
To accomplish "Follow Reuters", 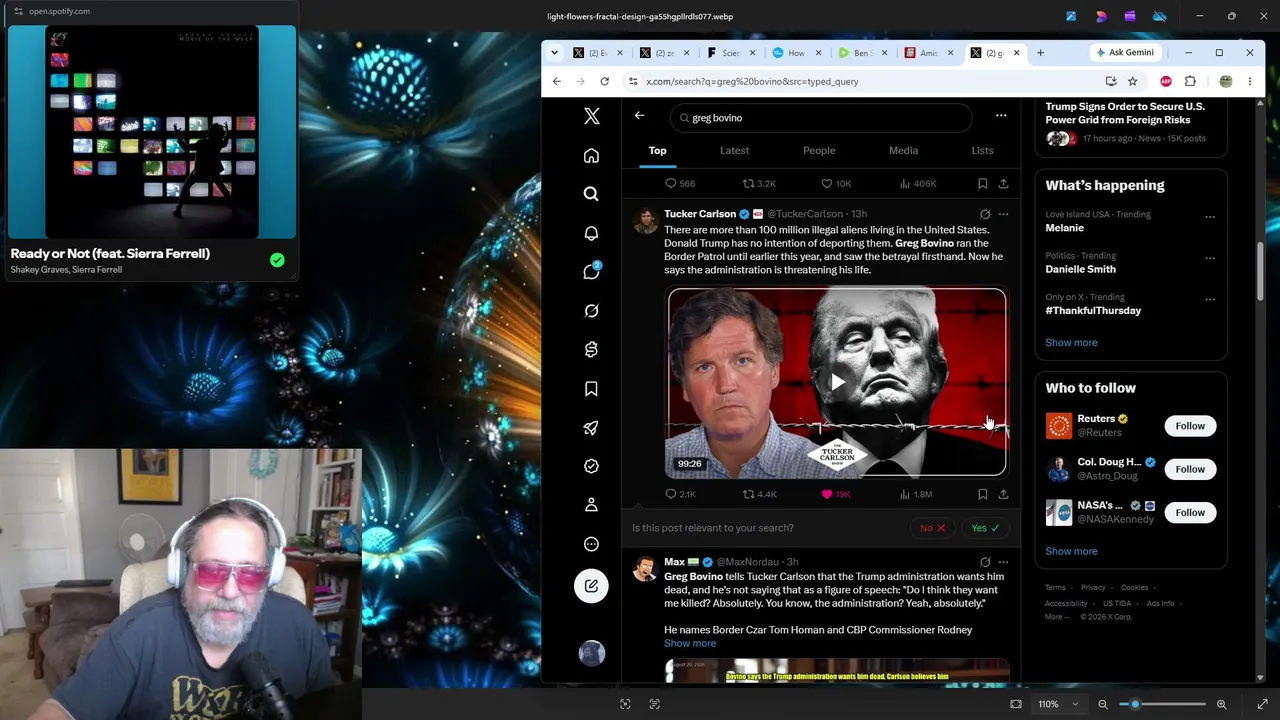I will tap(1190, 426).
